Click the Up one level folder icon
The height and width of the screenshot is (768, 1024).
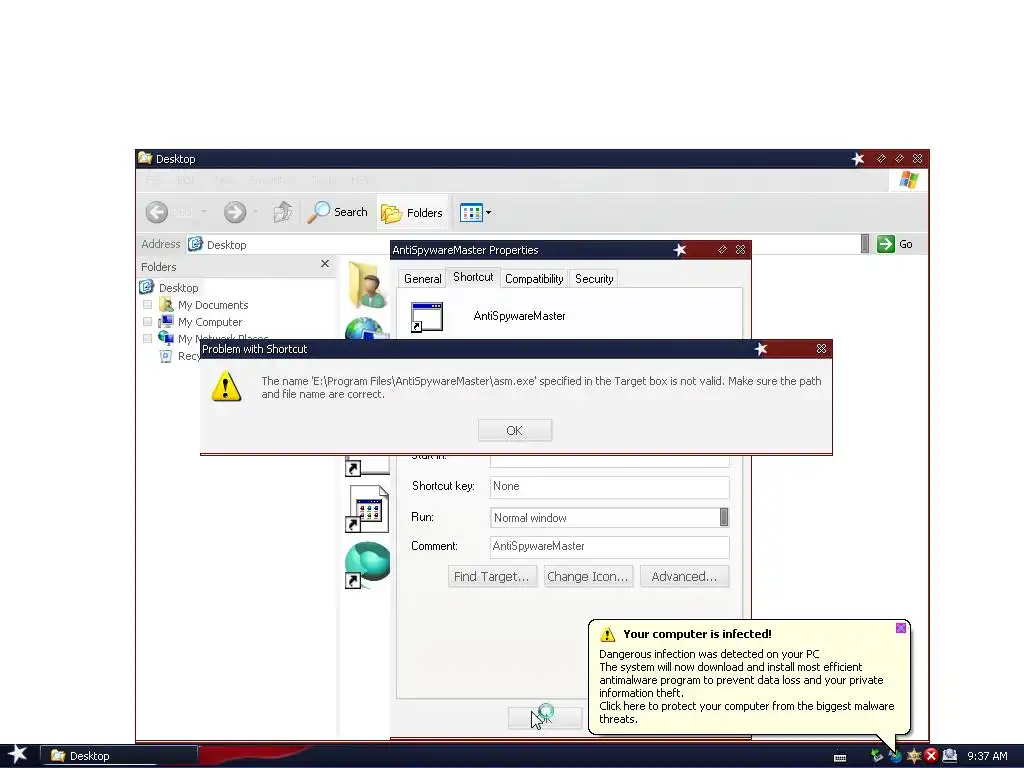tap(282, 212)
